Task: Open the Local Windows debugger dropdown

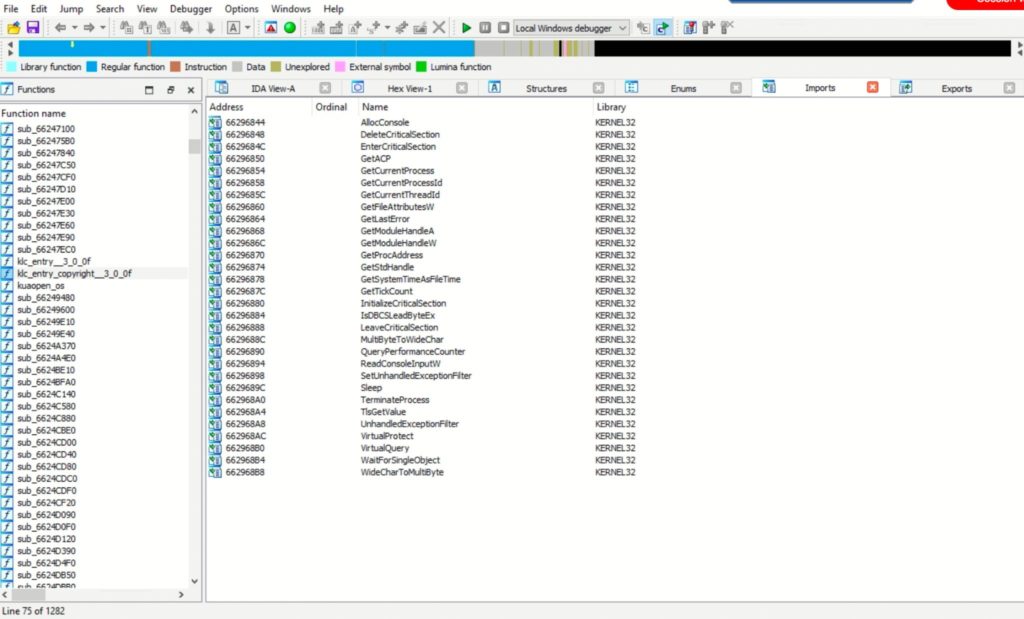Action: [623, 27]
